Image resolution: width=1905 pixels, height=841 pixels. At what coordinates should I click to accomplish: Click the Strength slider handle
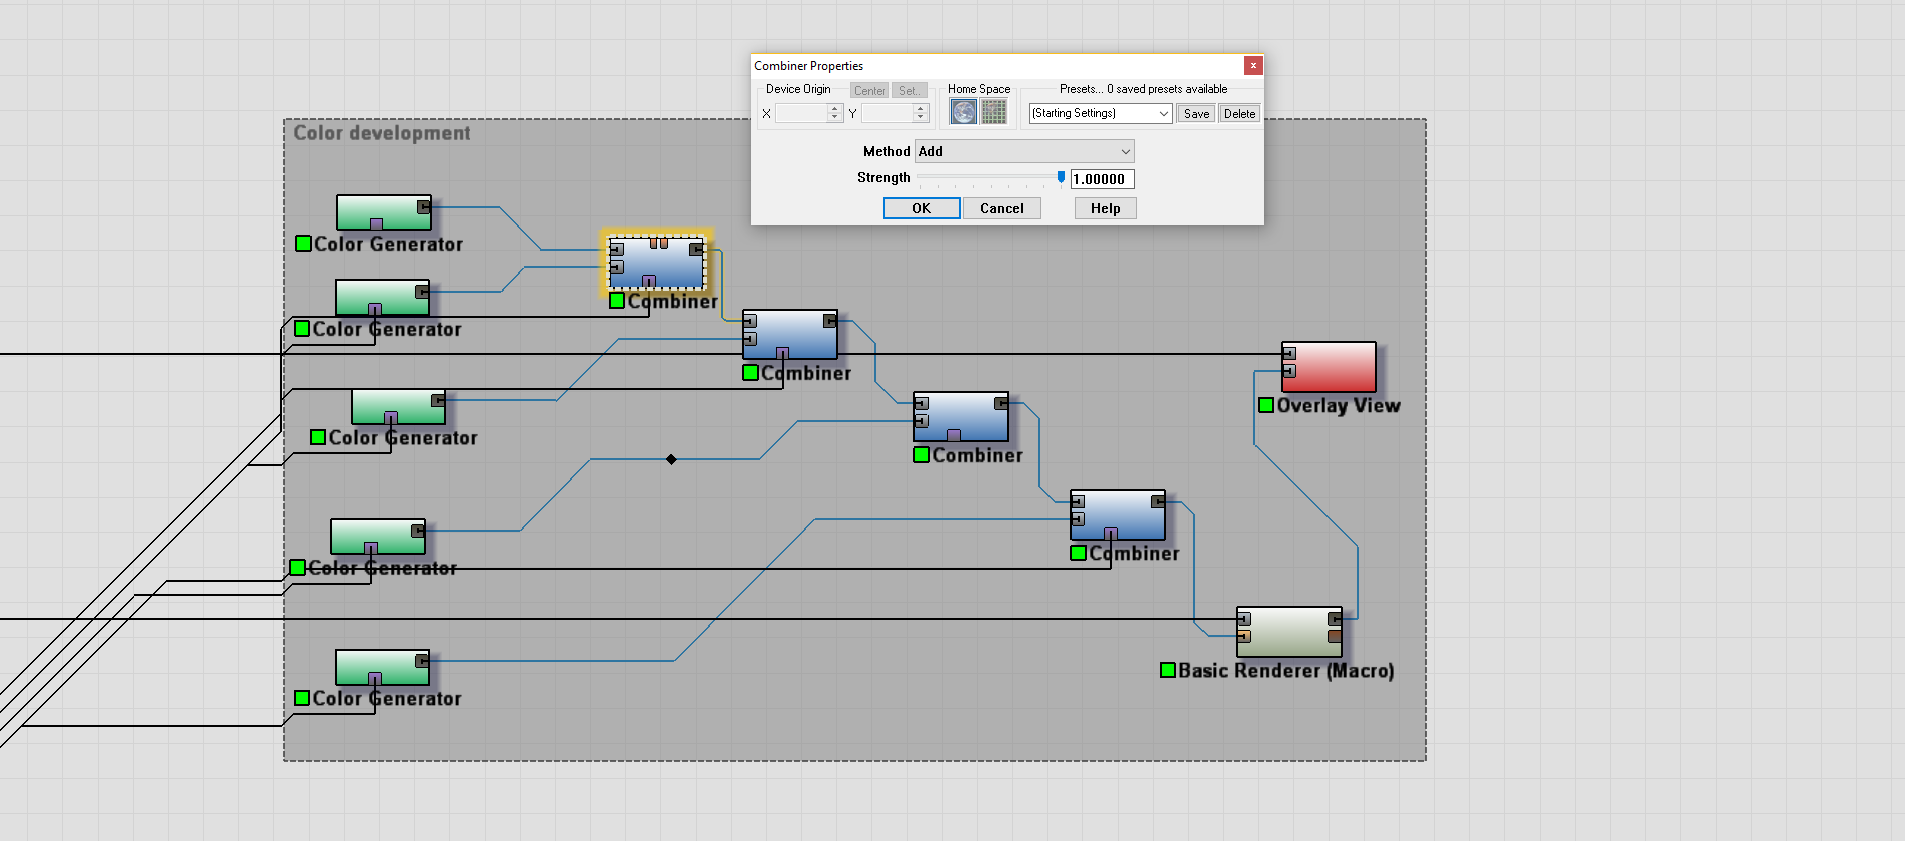tap(1061, 177)
